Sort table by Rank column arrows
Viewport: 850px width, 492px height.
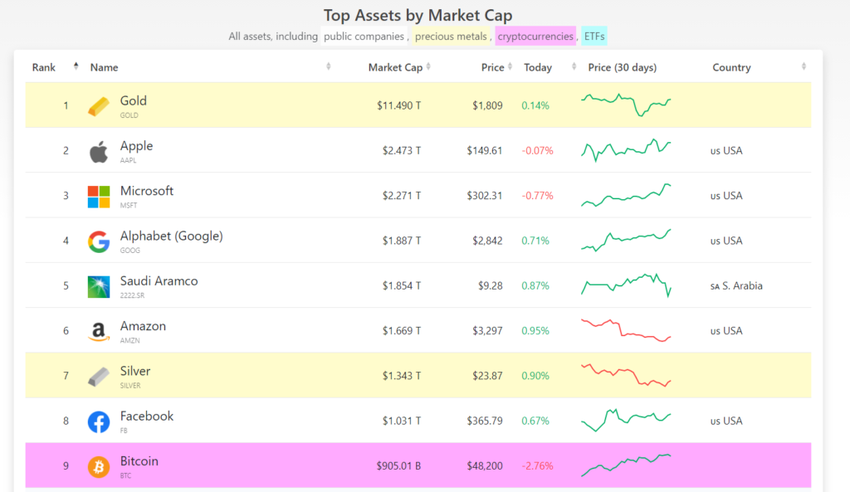(x=76, y=67)
